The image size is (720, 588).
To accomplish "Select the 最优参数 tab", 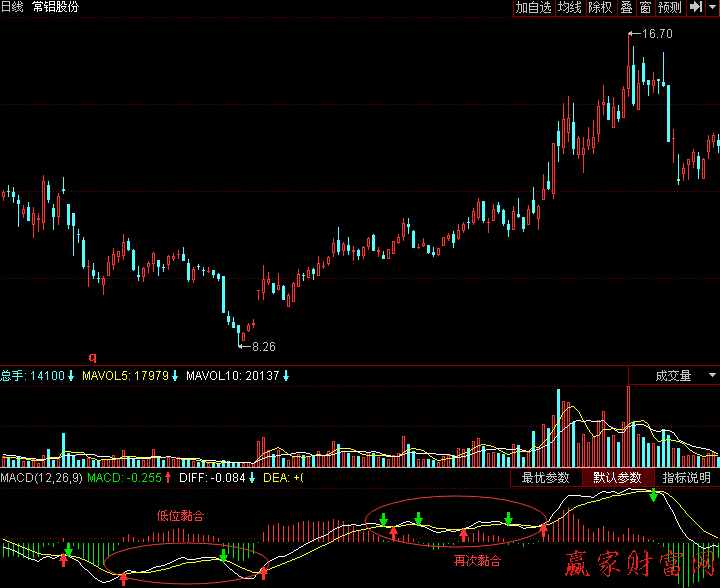I will coord(545,478).
